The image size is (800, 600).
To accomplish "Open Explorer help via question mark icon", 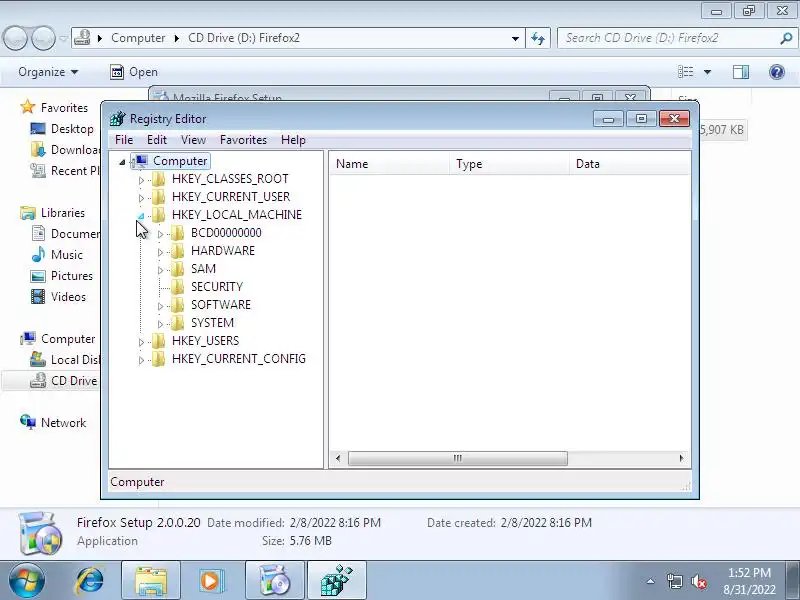I will pos(777,72).
